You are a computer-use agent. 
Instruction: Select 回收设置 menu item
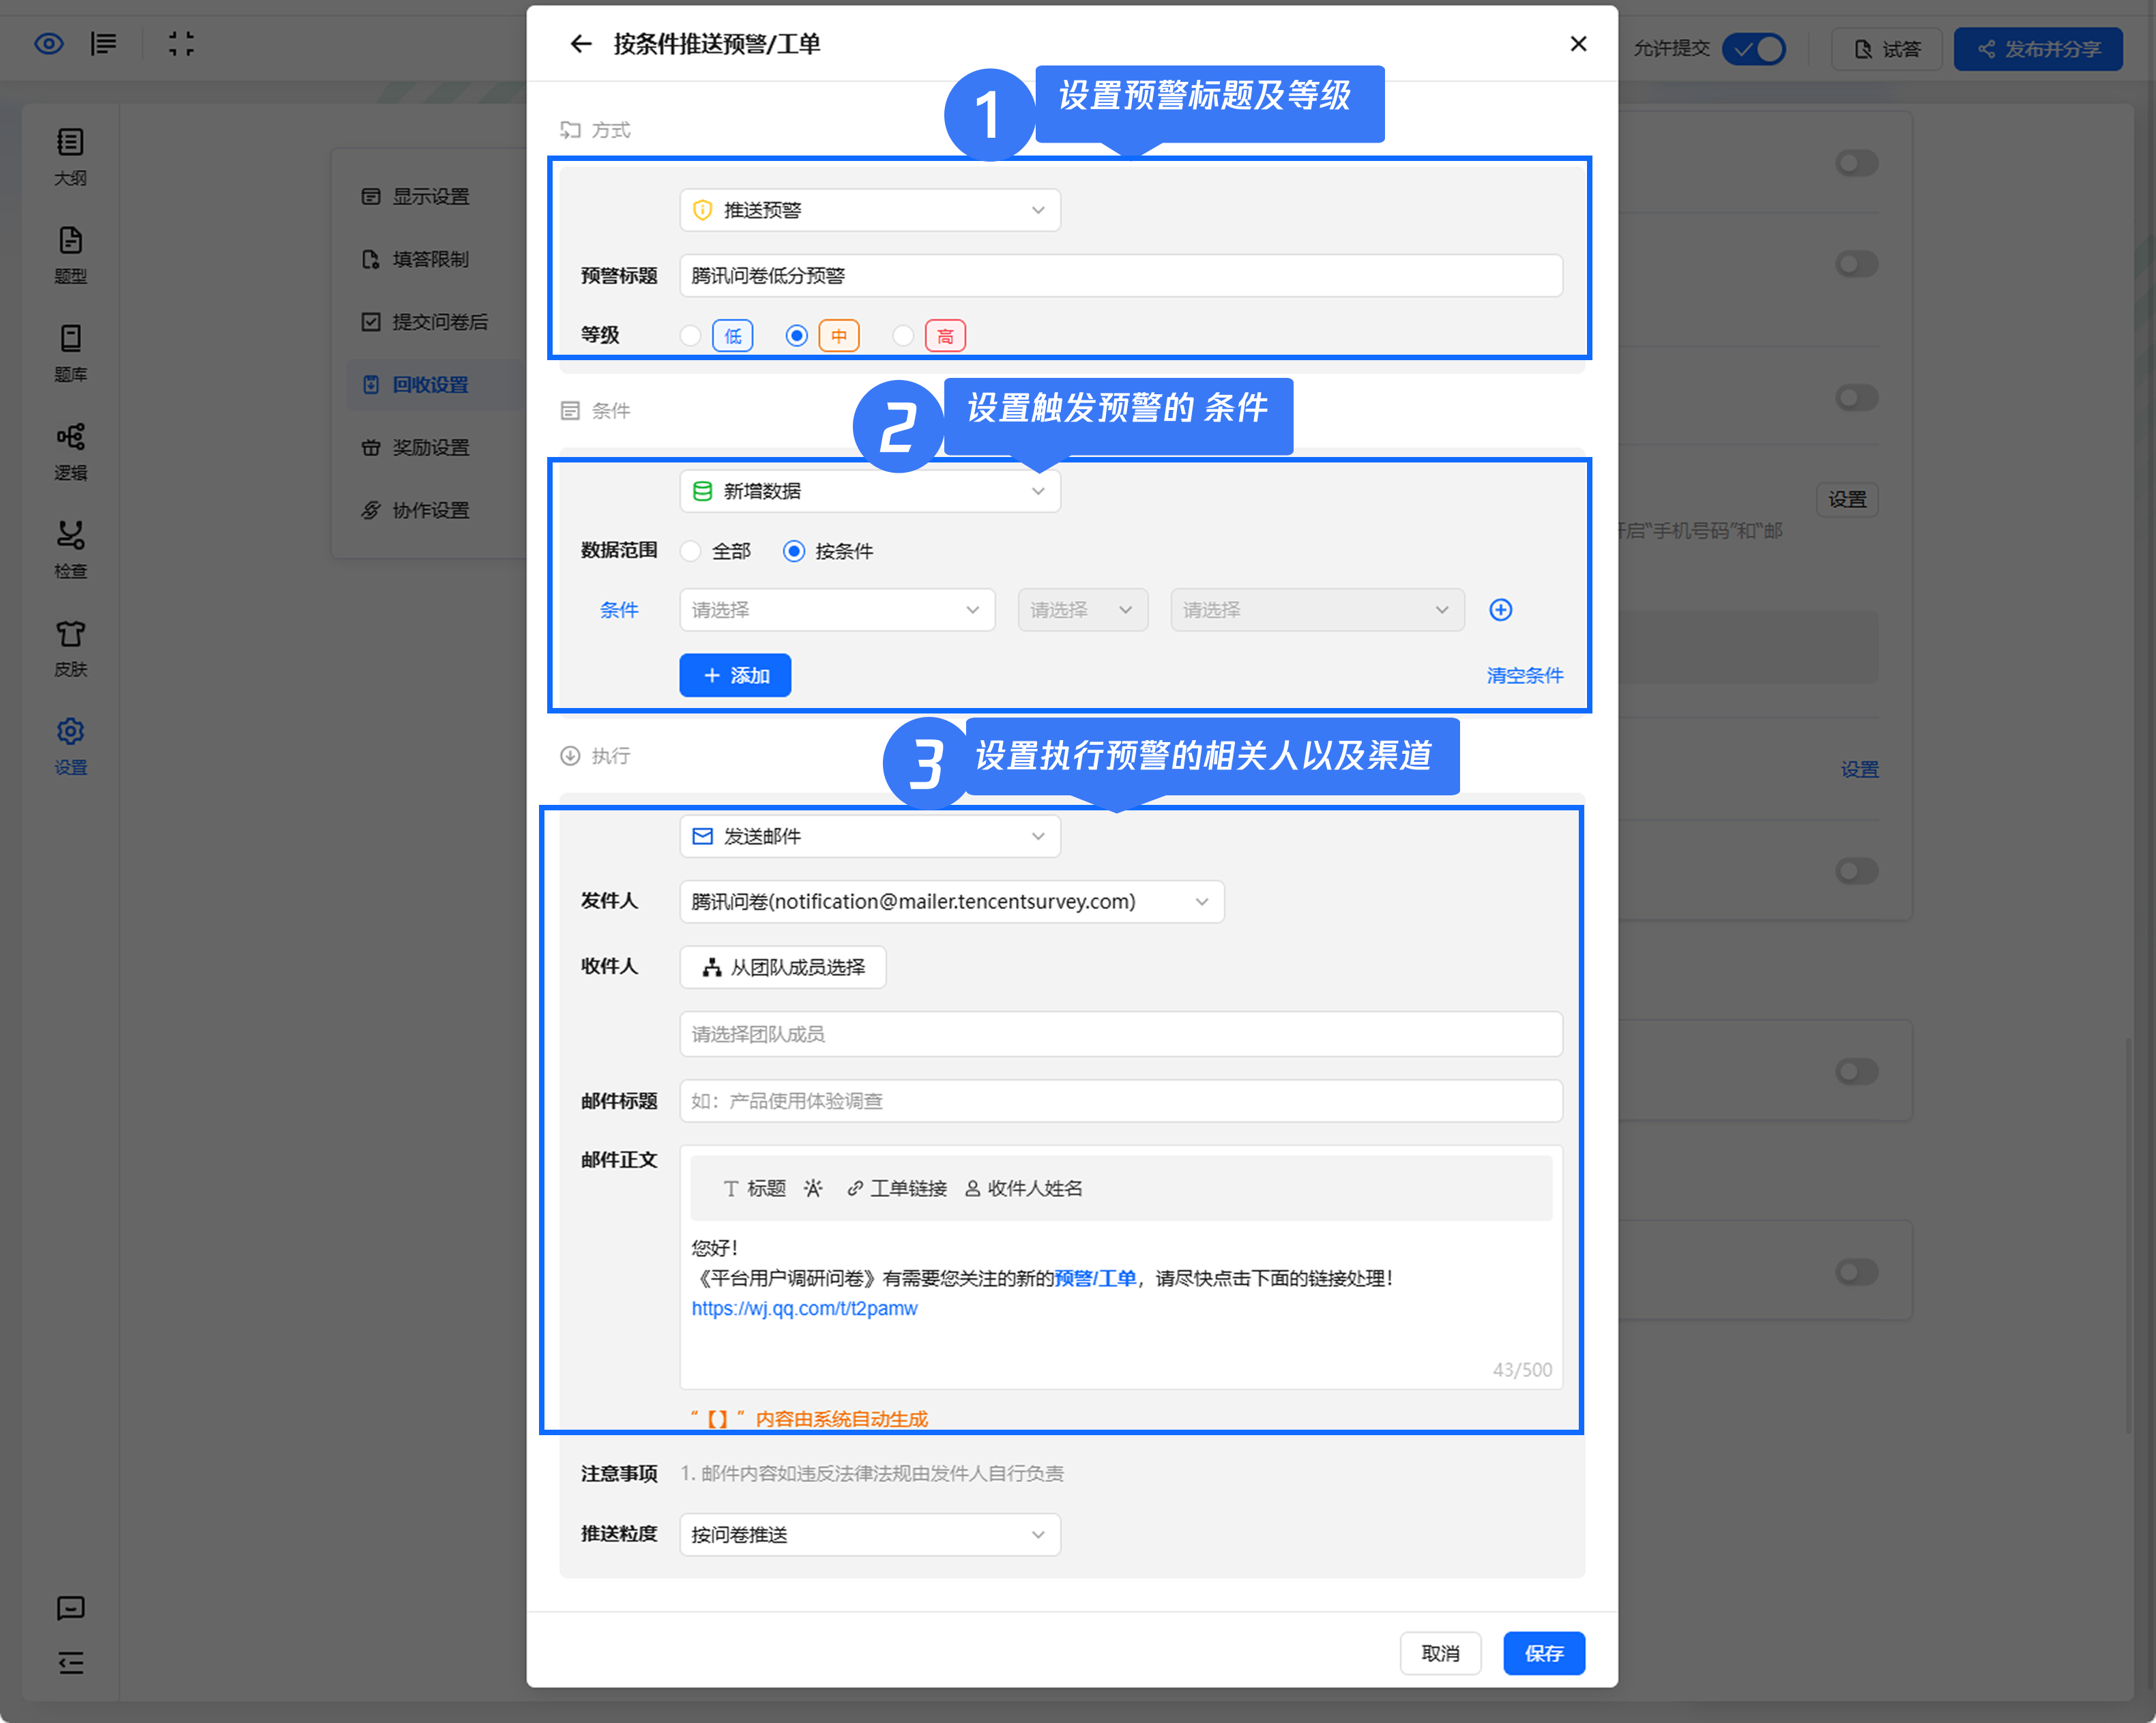pyautogui.click(x=430, y=385)
